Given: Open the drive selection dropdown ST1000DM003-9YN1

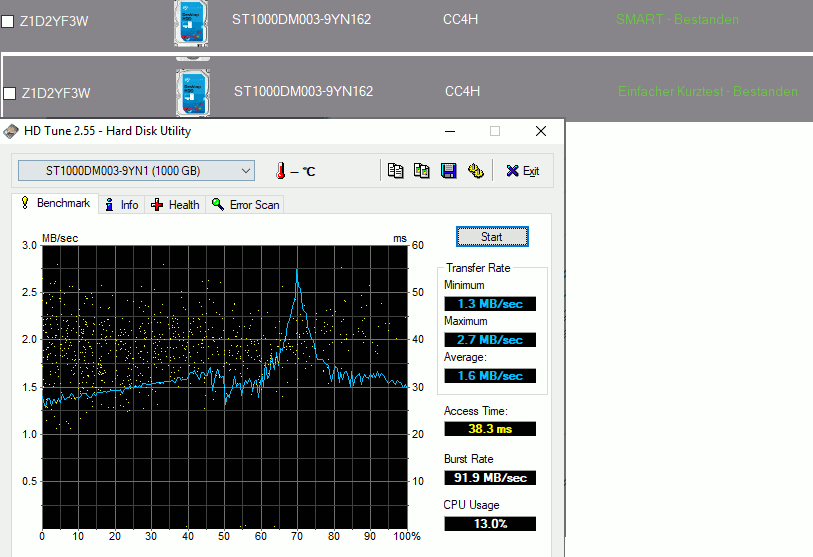Looking at the screenshot, I should tap(136, 171).
